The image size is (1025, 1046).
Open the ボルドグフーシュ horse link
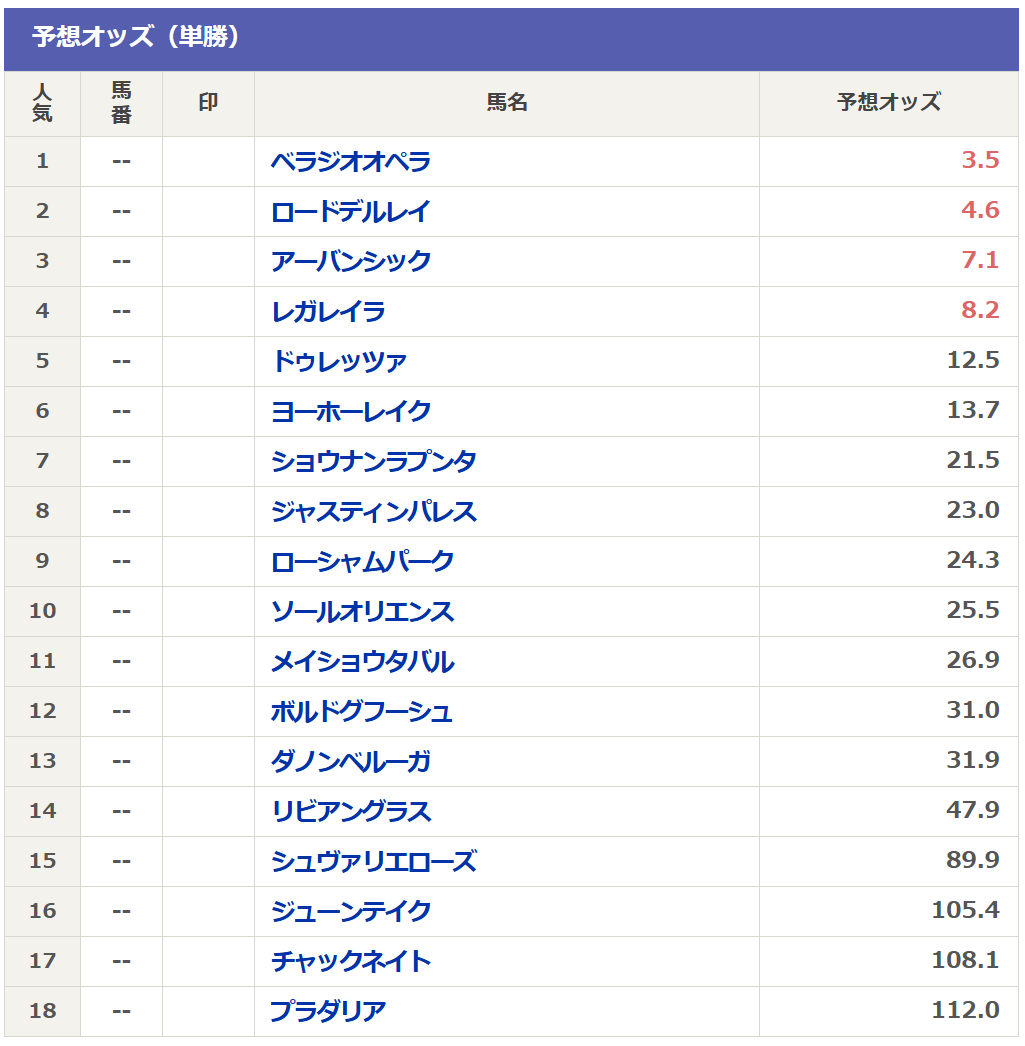[362, 712]
